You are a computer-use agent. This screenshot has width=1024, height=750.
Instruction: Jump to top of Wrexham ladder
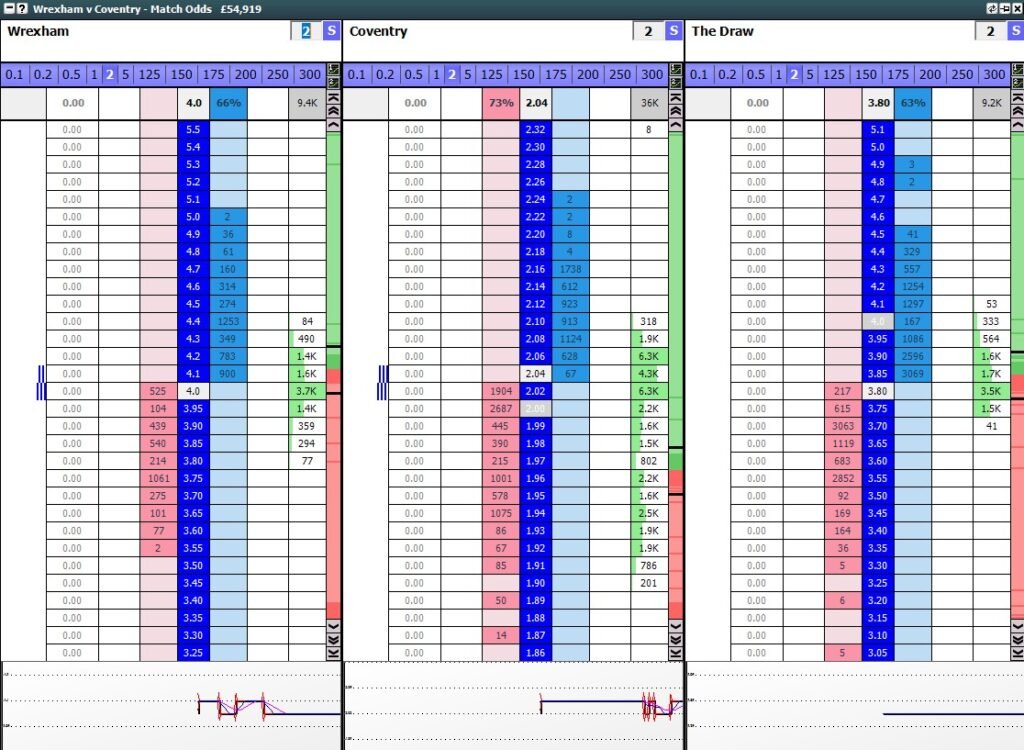(x=334, y=97)
